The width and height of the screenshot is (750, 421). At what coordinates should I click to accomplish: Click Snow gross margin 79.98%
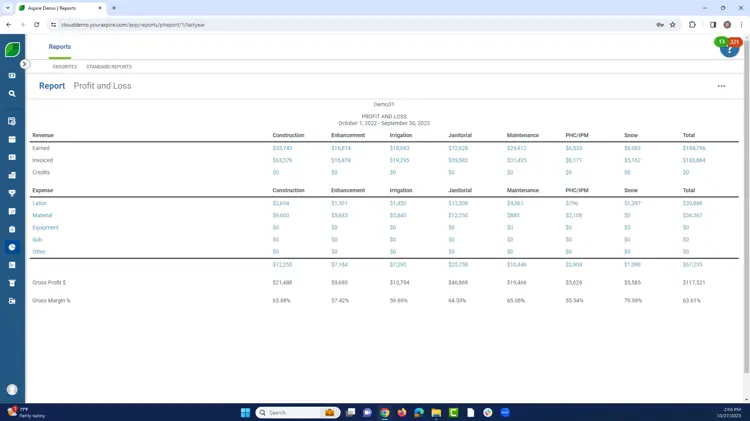[x=633, y=301]
